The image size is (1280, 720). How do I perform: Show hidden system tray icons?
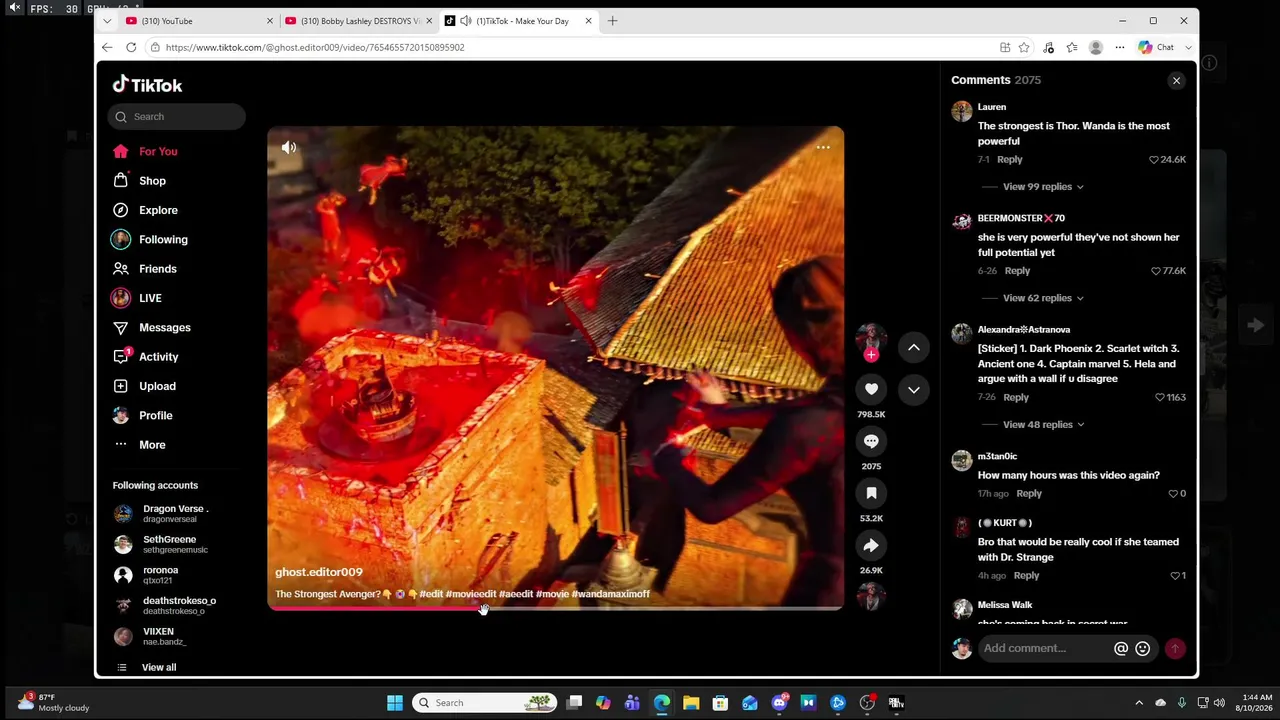pyautogui.click(x=1139, y=703)
